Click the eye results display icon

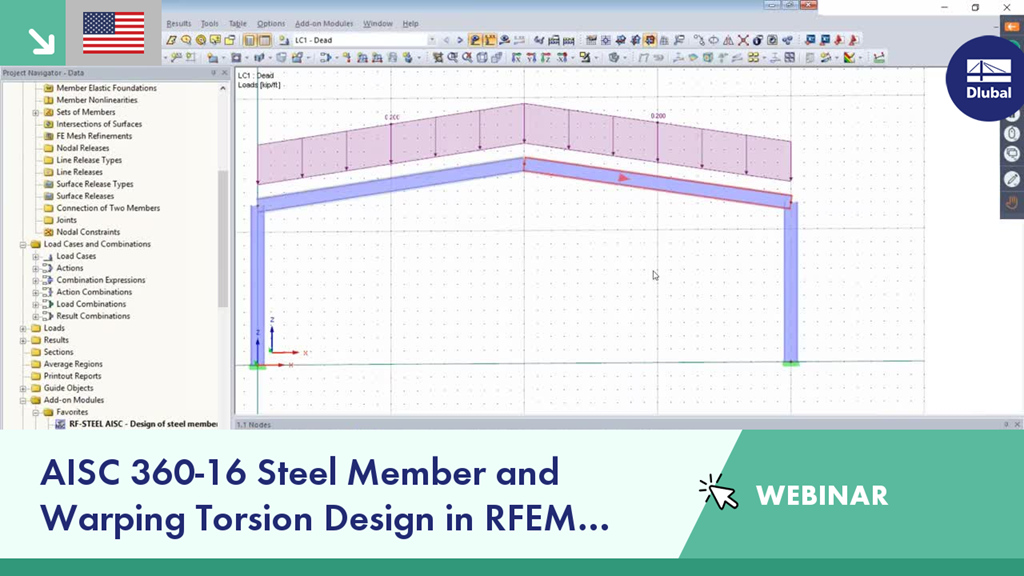[x=505, y=40]
